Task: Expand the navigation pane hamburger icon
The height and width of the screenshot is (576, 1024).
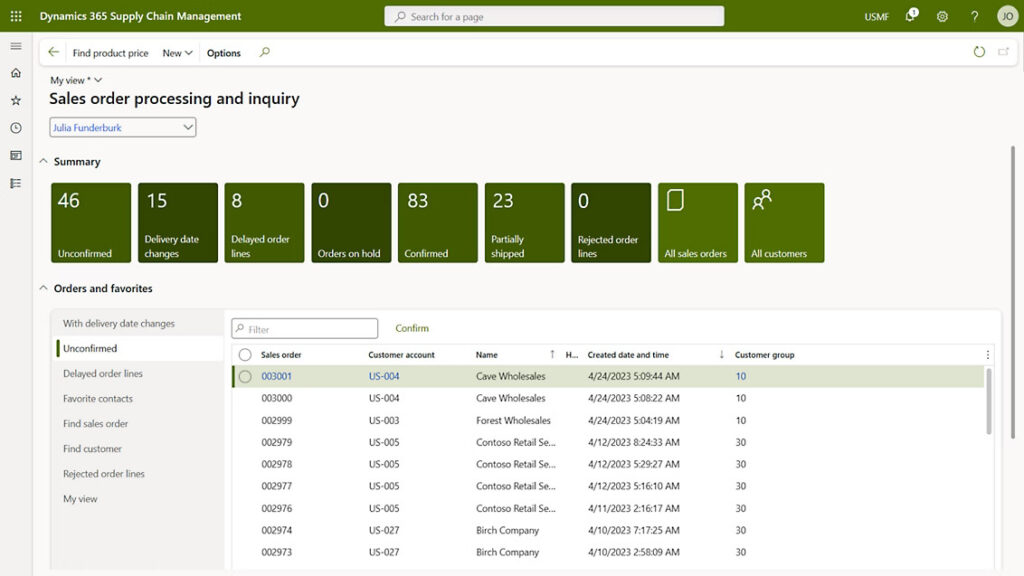Action: (14, 45)
